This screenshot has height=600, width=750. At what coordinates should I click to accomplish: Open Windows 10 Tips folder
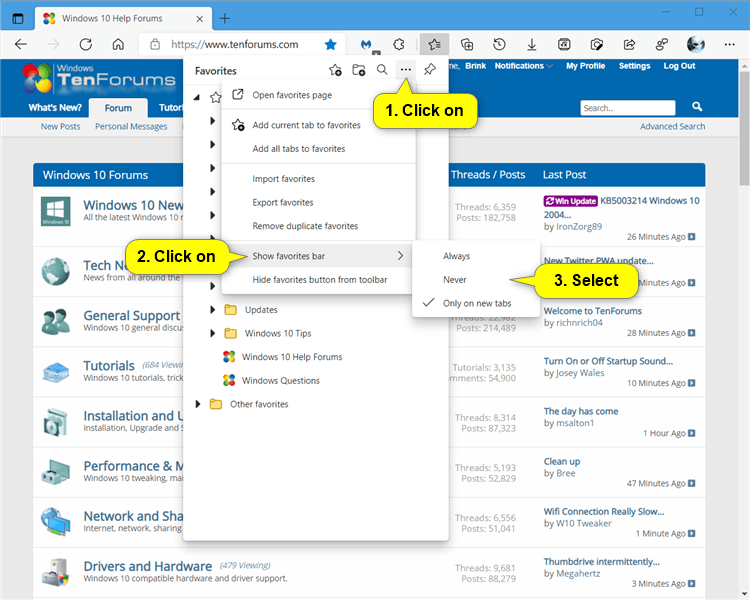[x=277, y=333]
